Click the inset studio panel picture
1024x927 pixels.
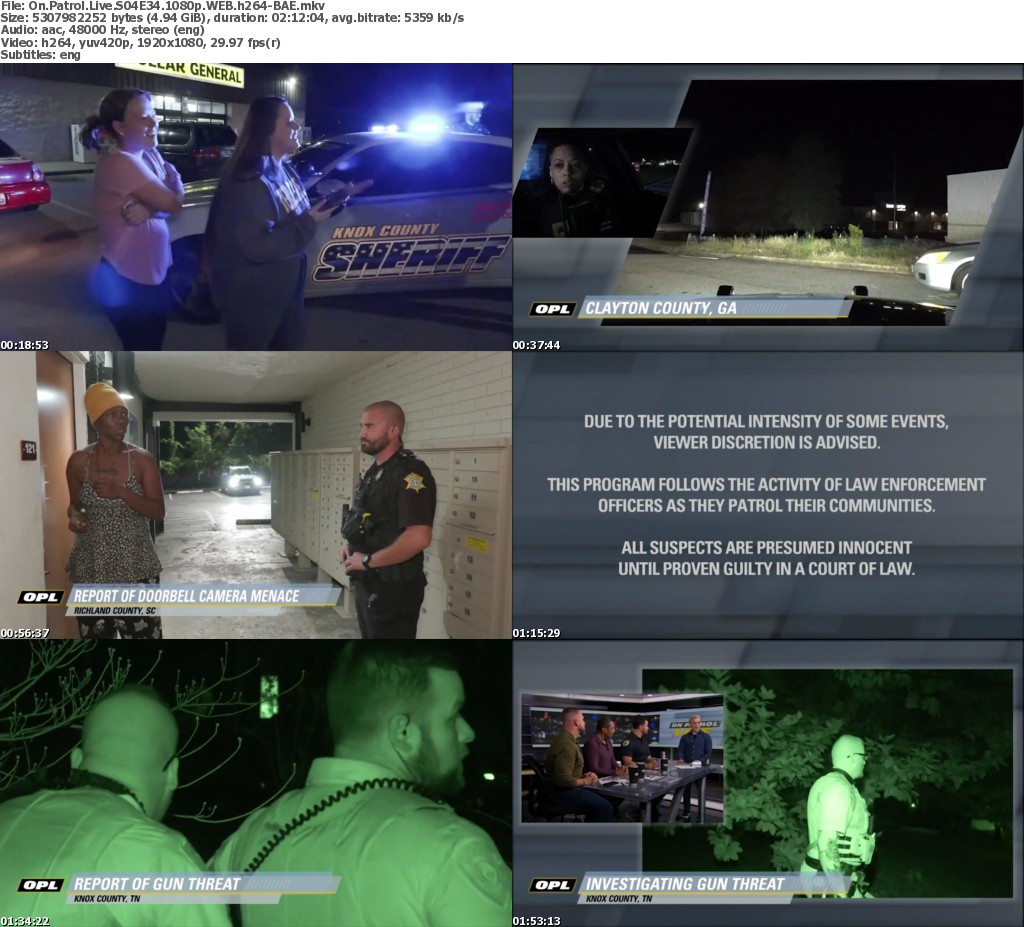click(x=621, y=757)
